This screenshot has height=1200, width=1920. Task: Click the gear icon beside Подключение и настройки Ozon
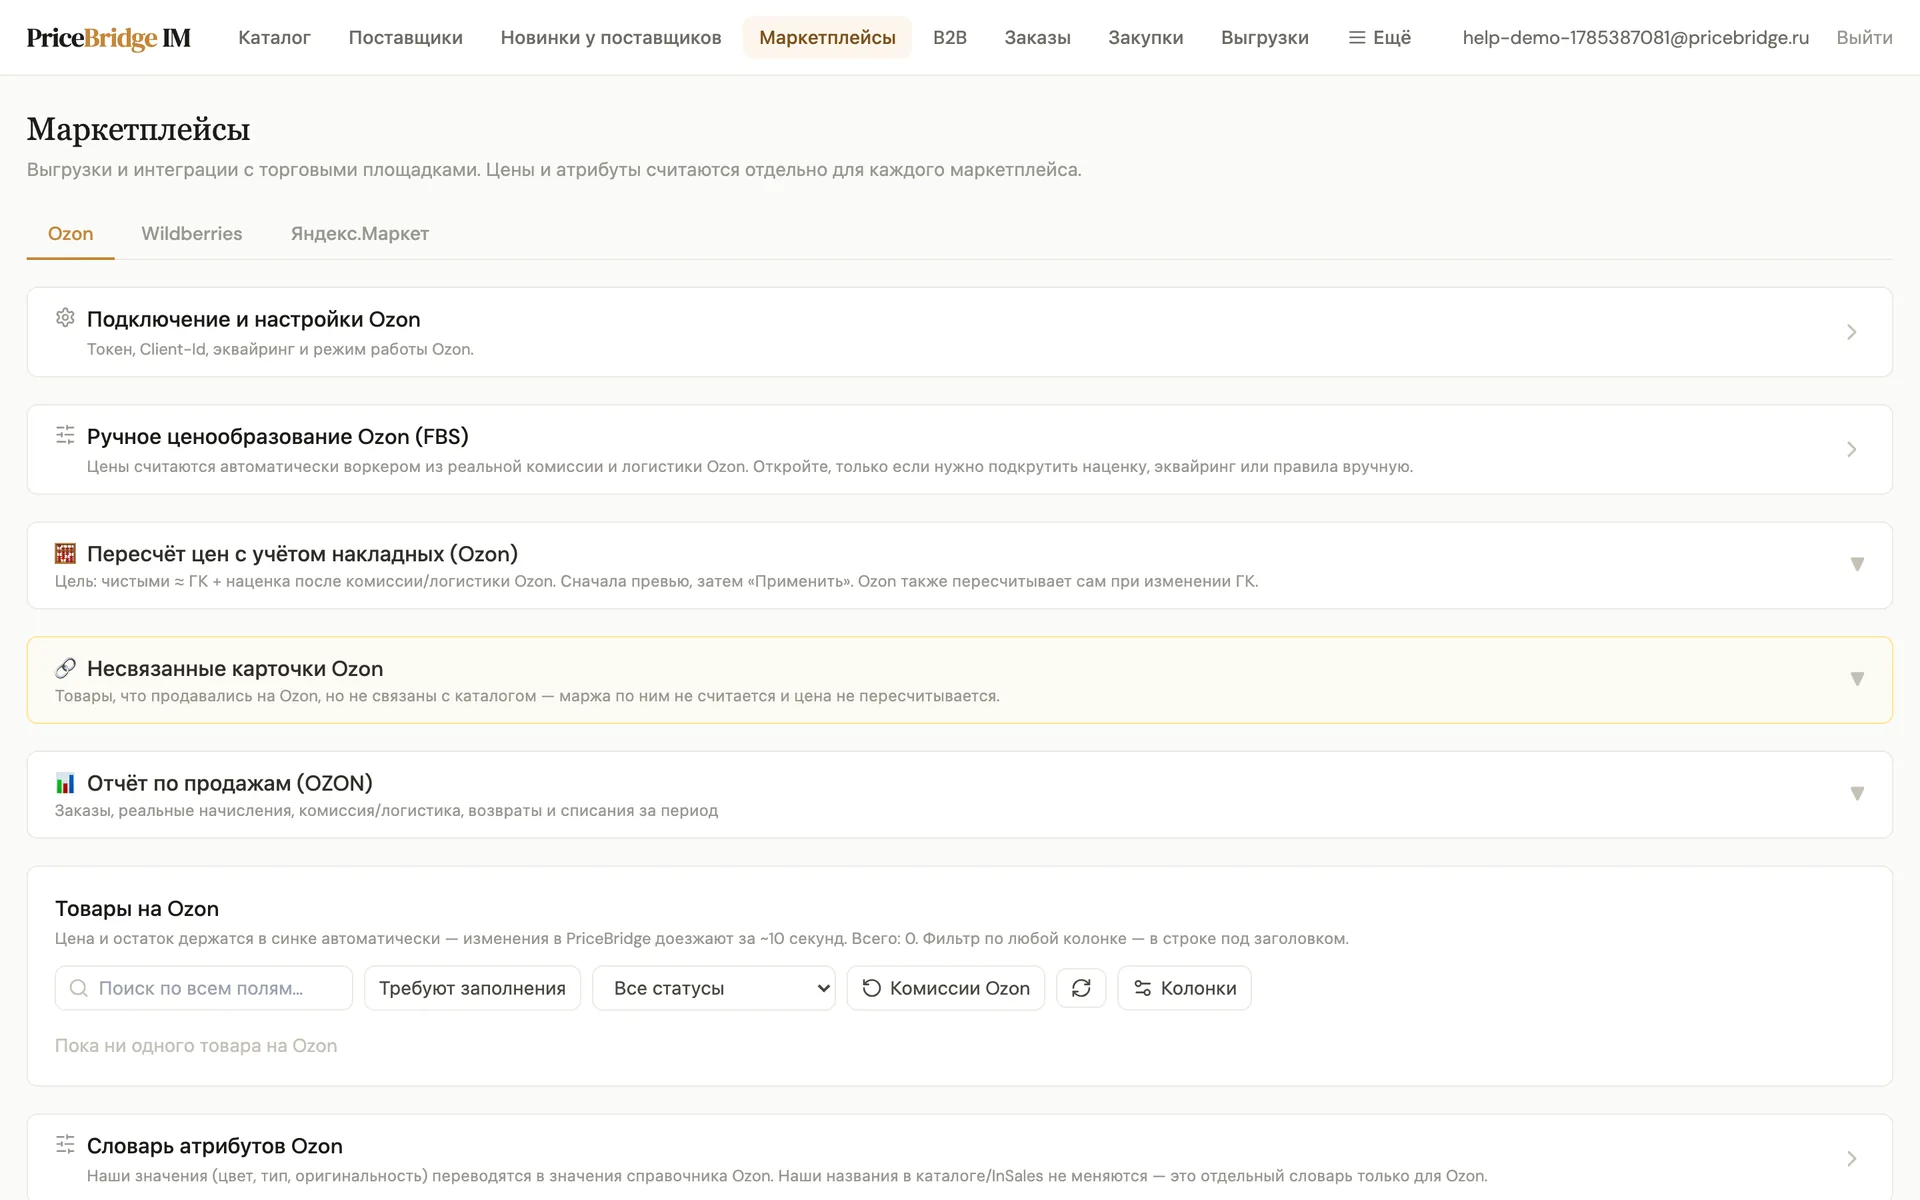(x=65, y=318)
